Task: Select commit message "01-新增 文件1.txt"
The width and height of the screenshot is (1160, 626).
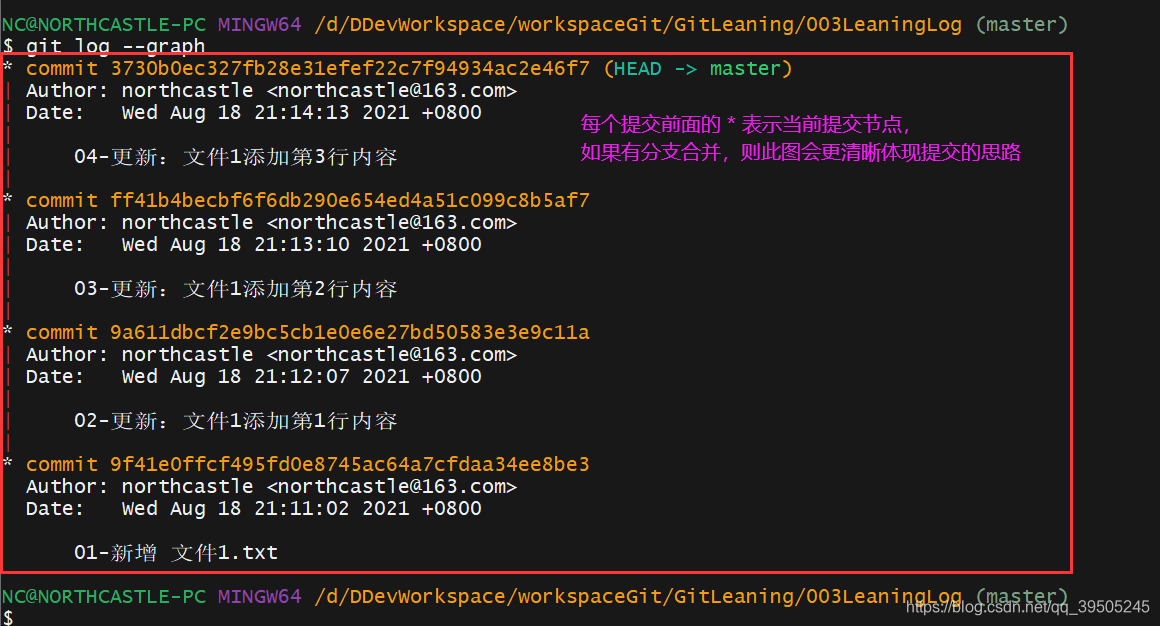Action: 176,553
